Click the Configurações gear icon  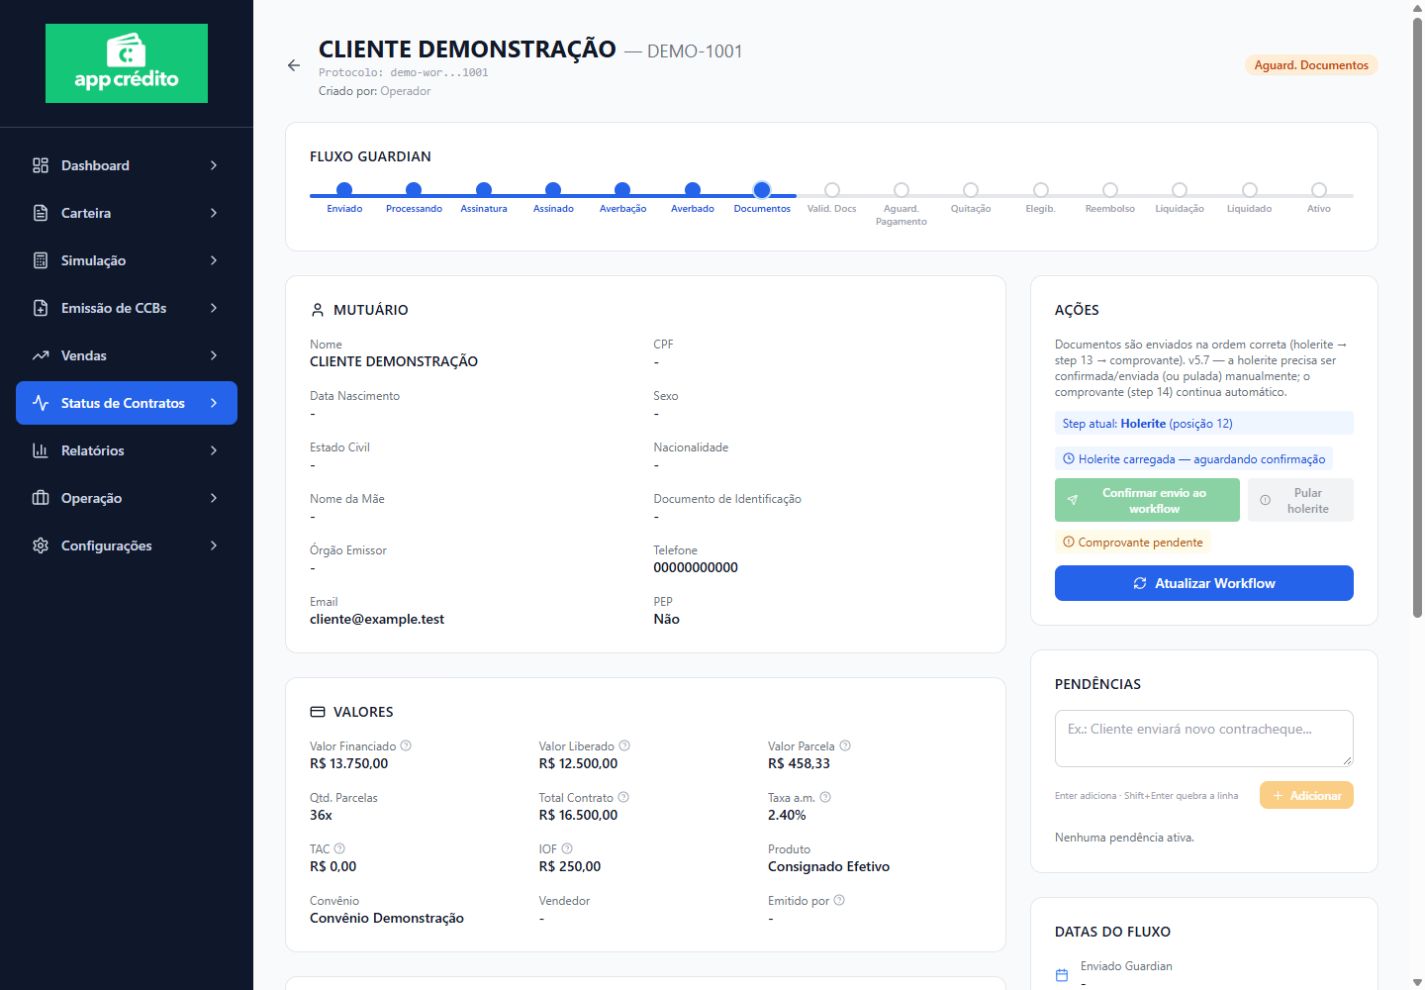tap(40, 545)
